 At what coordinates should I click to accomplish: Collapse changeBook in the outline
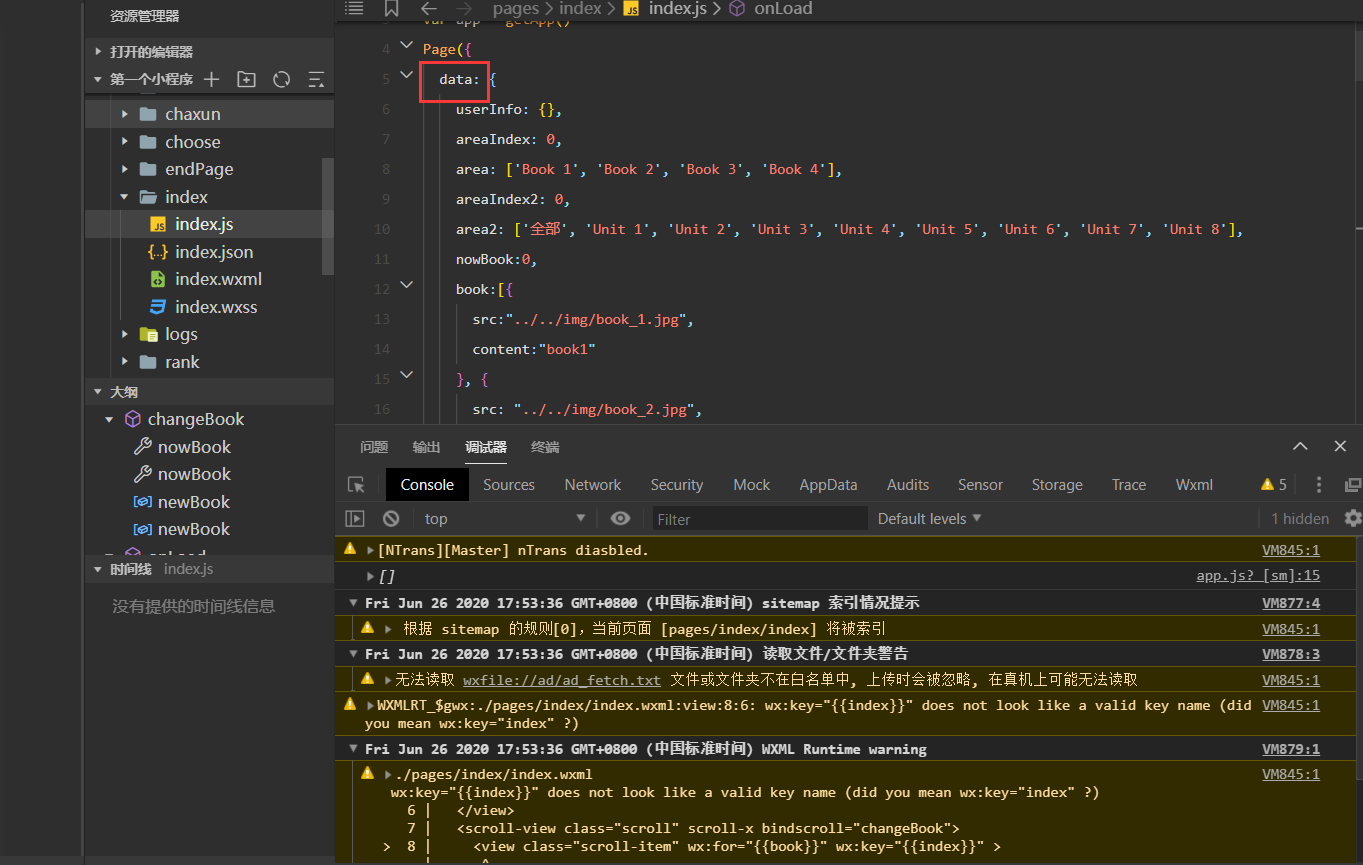coord(109,420)
